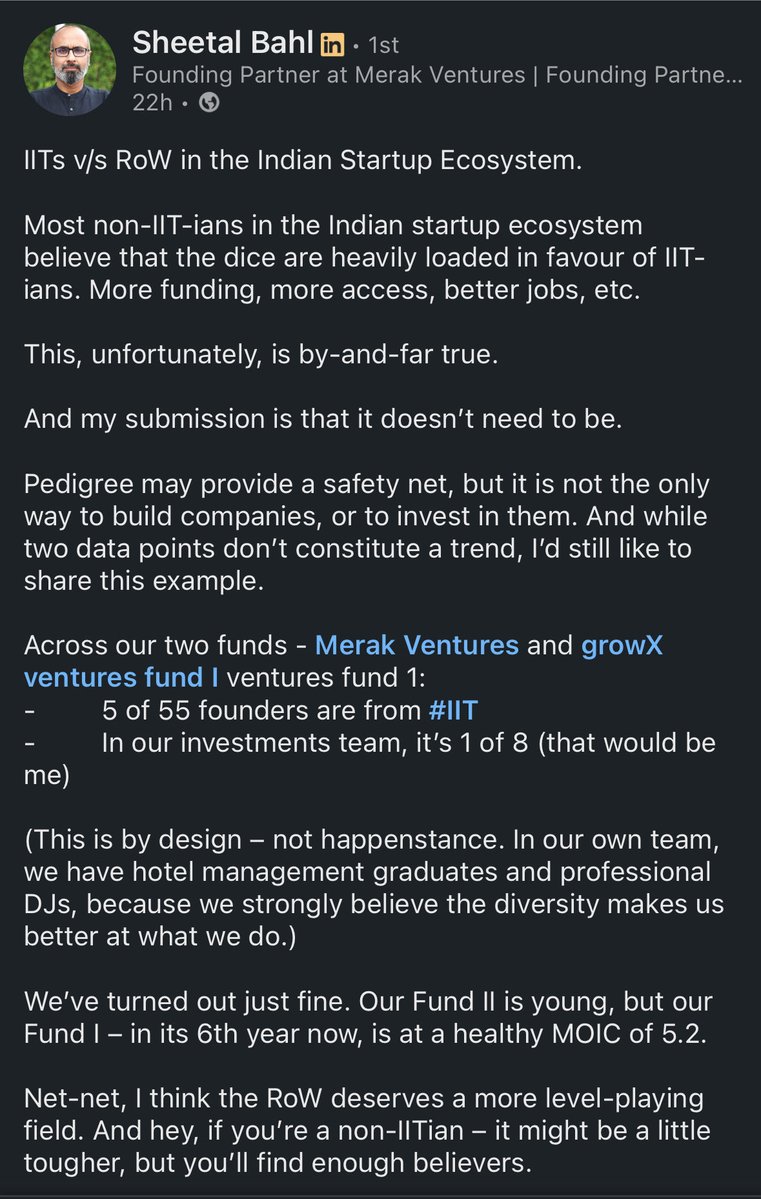Click the paragraph beginning with Pedigree may provide
This screenshot has height=1199, width=761.
365,532
